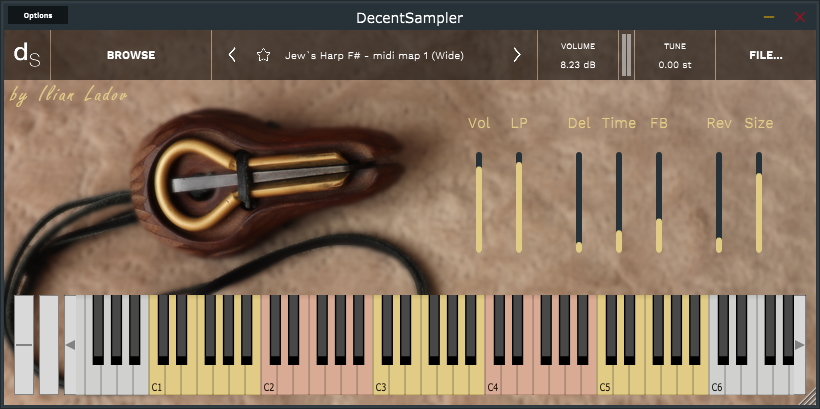Adjust the delay Time slider
The width and height of the screenshot is (820, 409).
coord(619,202)
